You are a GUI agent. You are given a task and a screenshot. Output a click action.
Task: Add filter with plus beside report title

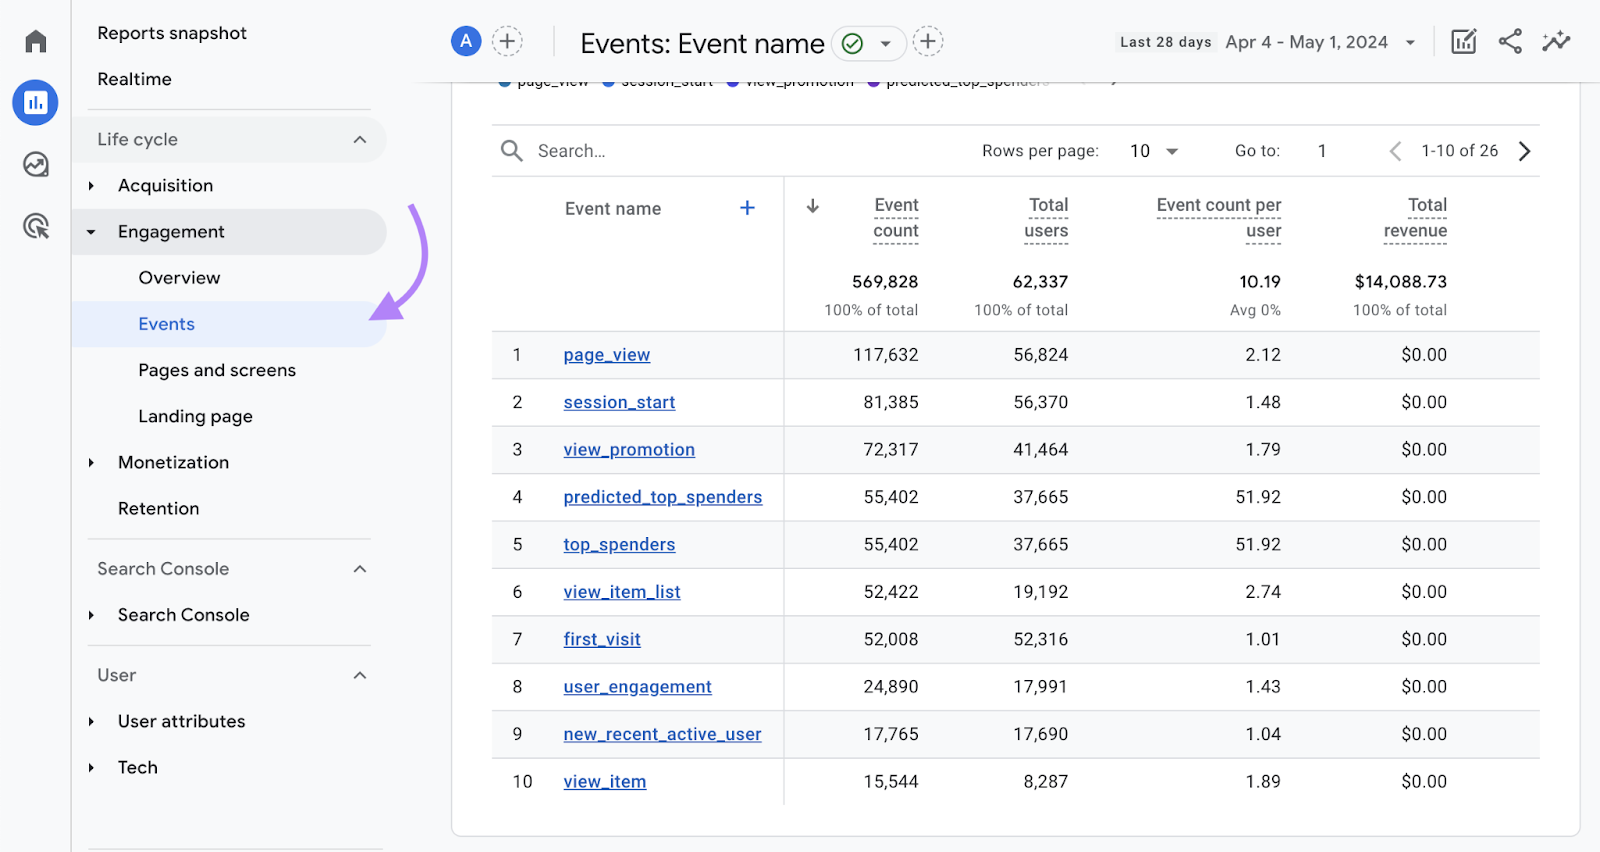(x=928, y=41)
